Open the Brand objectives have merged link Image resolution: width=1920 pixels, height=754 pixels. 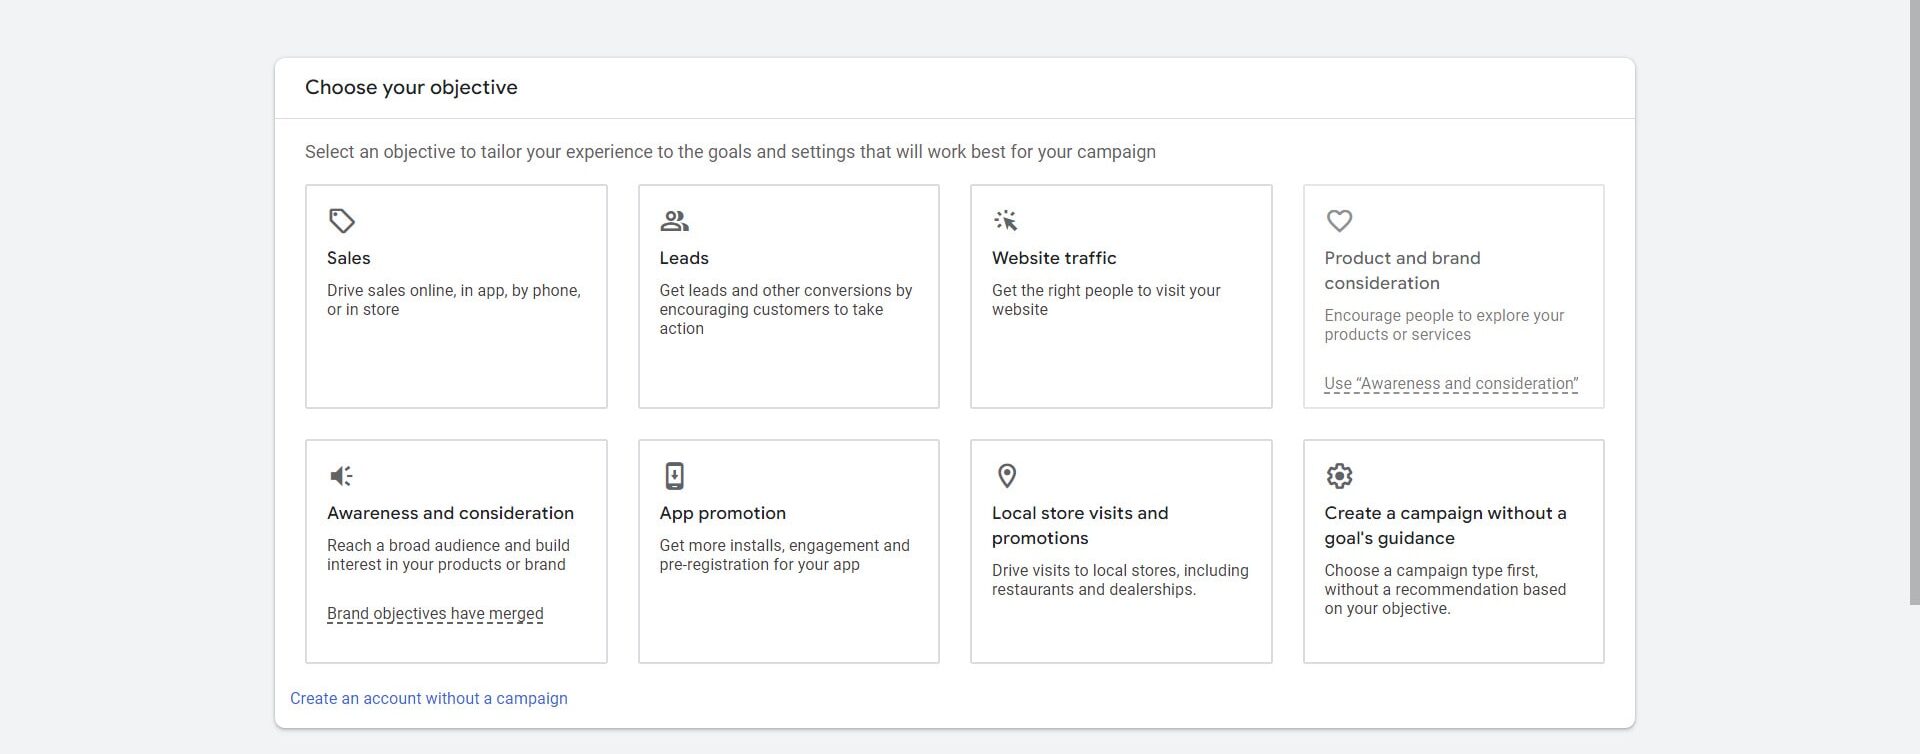coord(435,614)
